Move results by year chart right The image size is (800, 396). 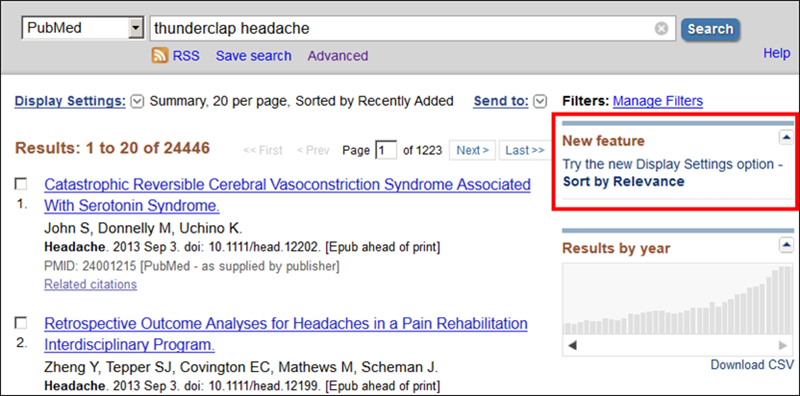coord(783,345)
